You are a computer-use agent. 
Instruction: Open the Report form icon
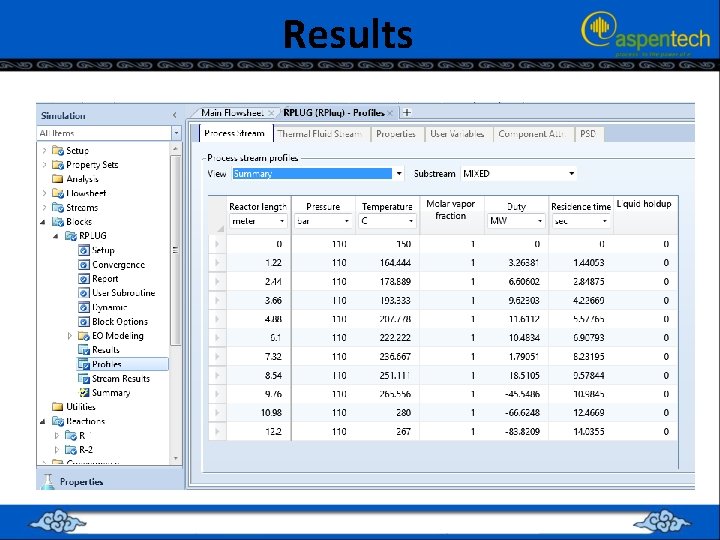[84, 279]
